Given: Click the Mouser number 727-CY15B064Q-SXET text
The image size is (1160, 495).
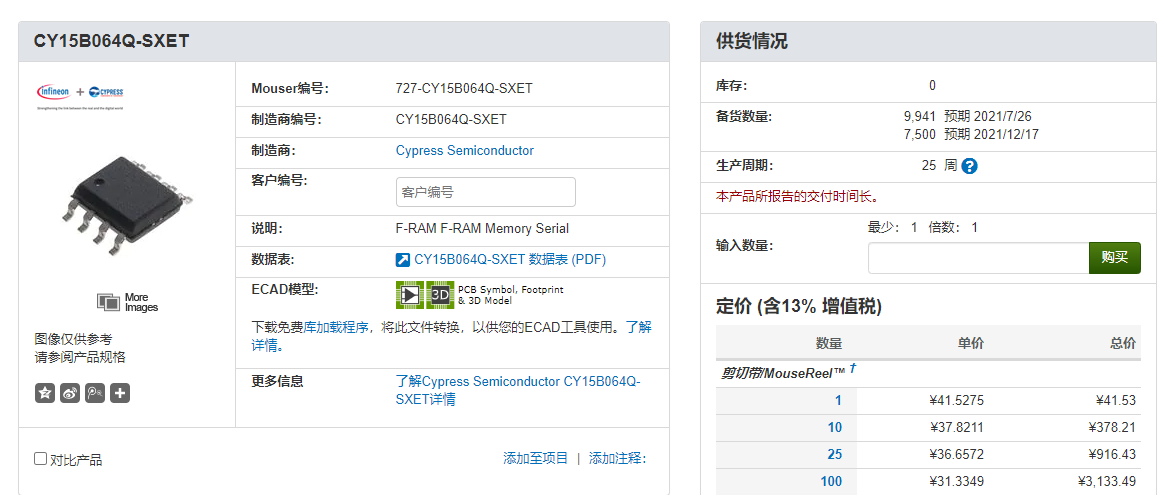Looking at the screenshot, I should [x=464, y=89].
